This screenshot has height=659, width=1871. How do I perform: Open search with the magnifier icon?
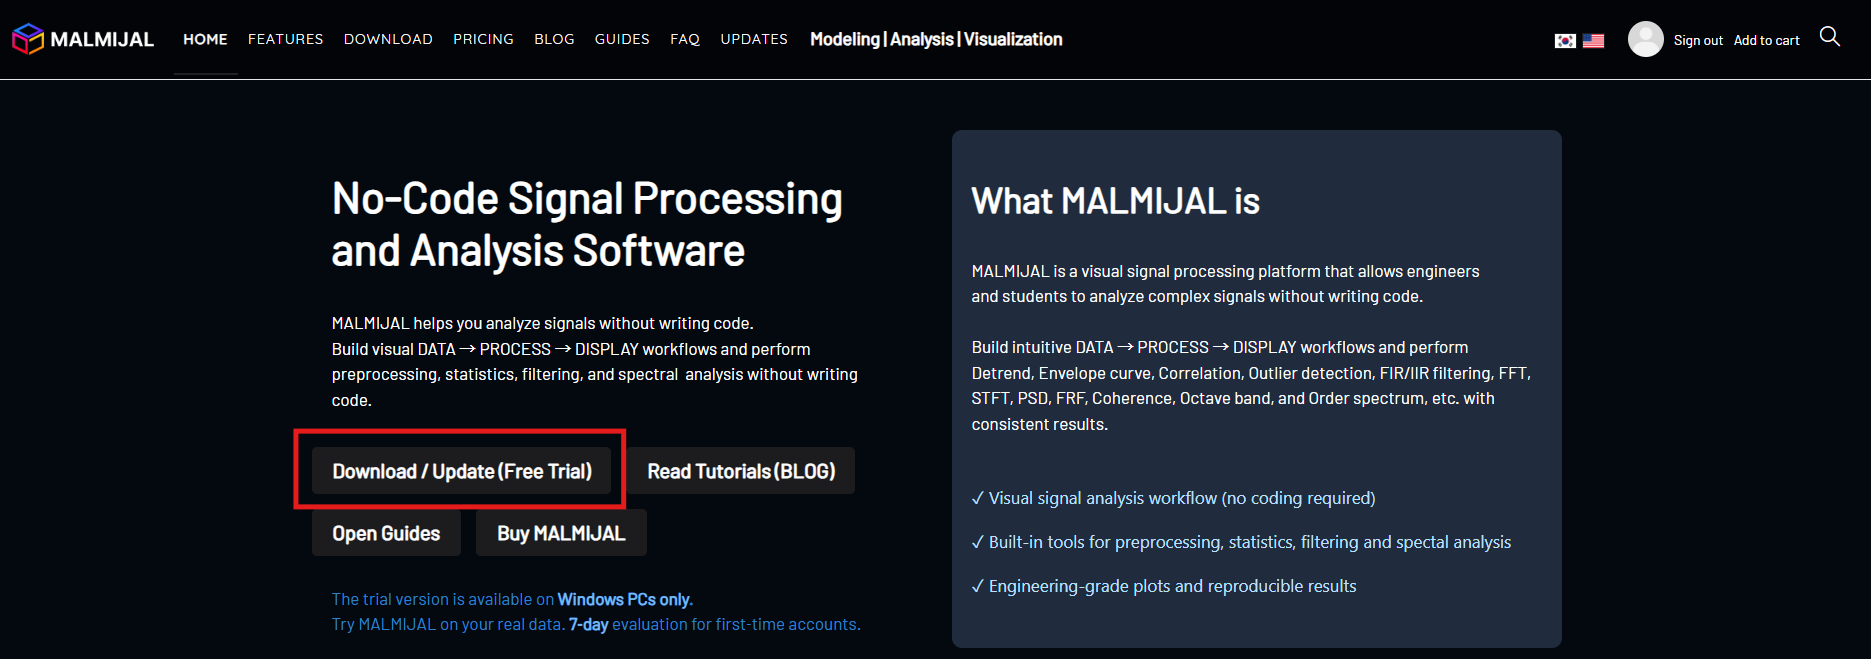pyautogui.click(x=1830, y=37)
